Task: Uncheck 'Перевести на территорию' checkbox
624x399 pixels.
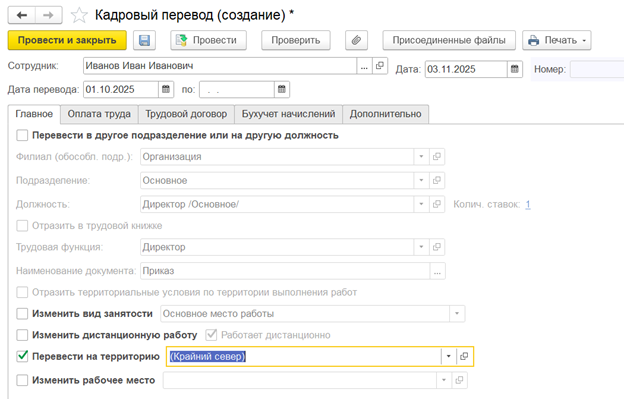Action: [x=22, y=356]
